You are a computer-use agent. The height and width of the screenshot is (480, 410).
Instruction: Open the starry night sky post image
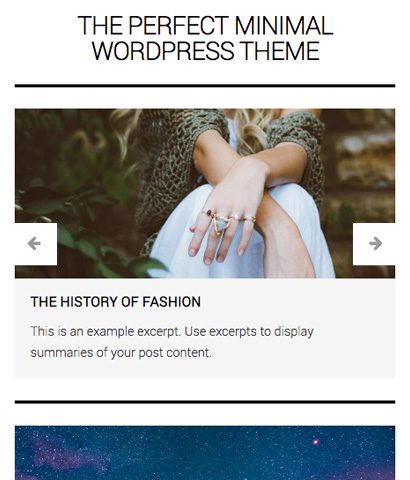click(205, 453)
